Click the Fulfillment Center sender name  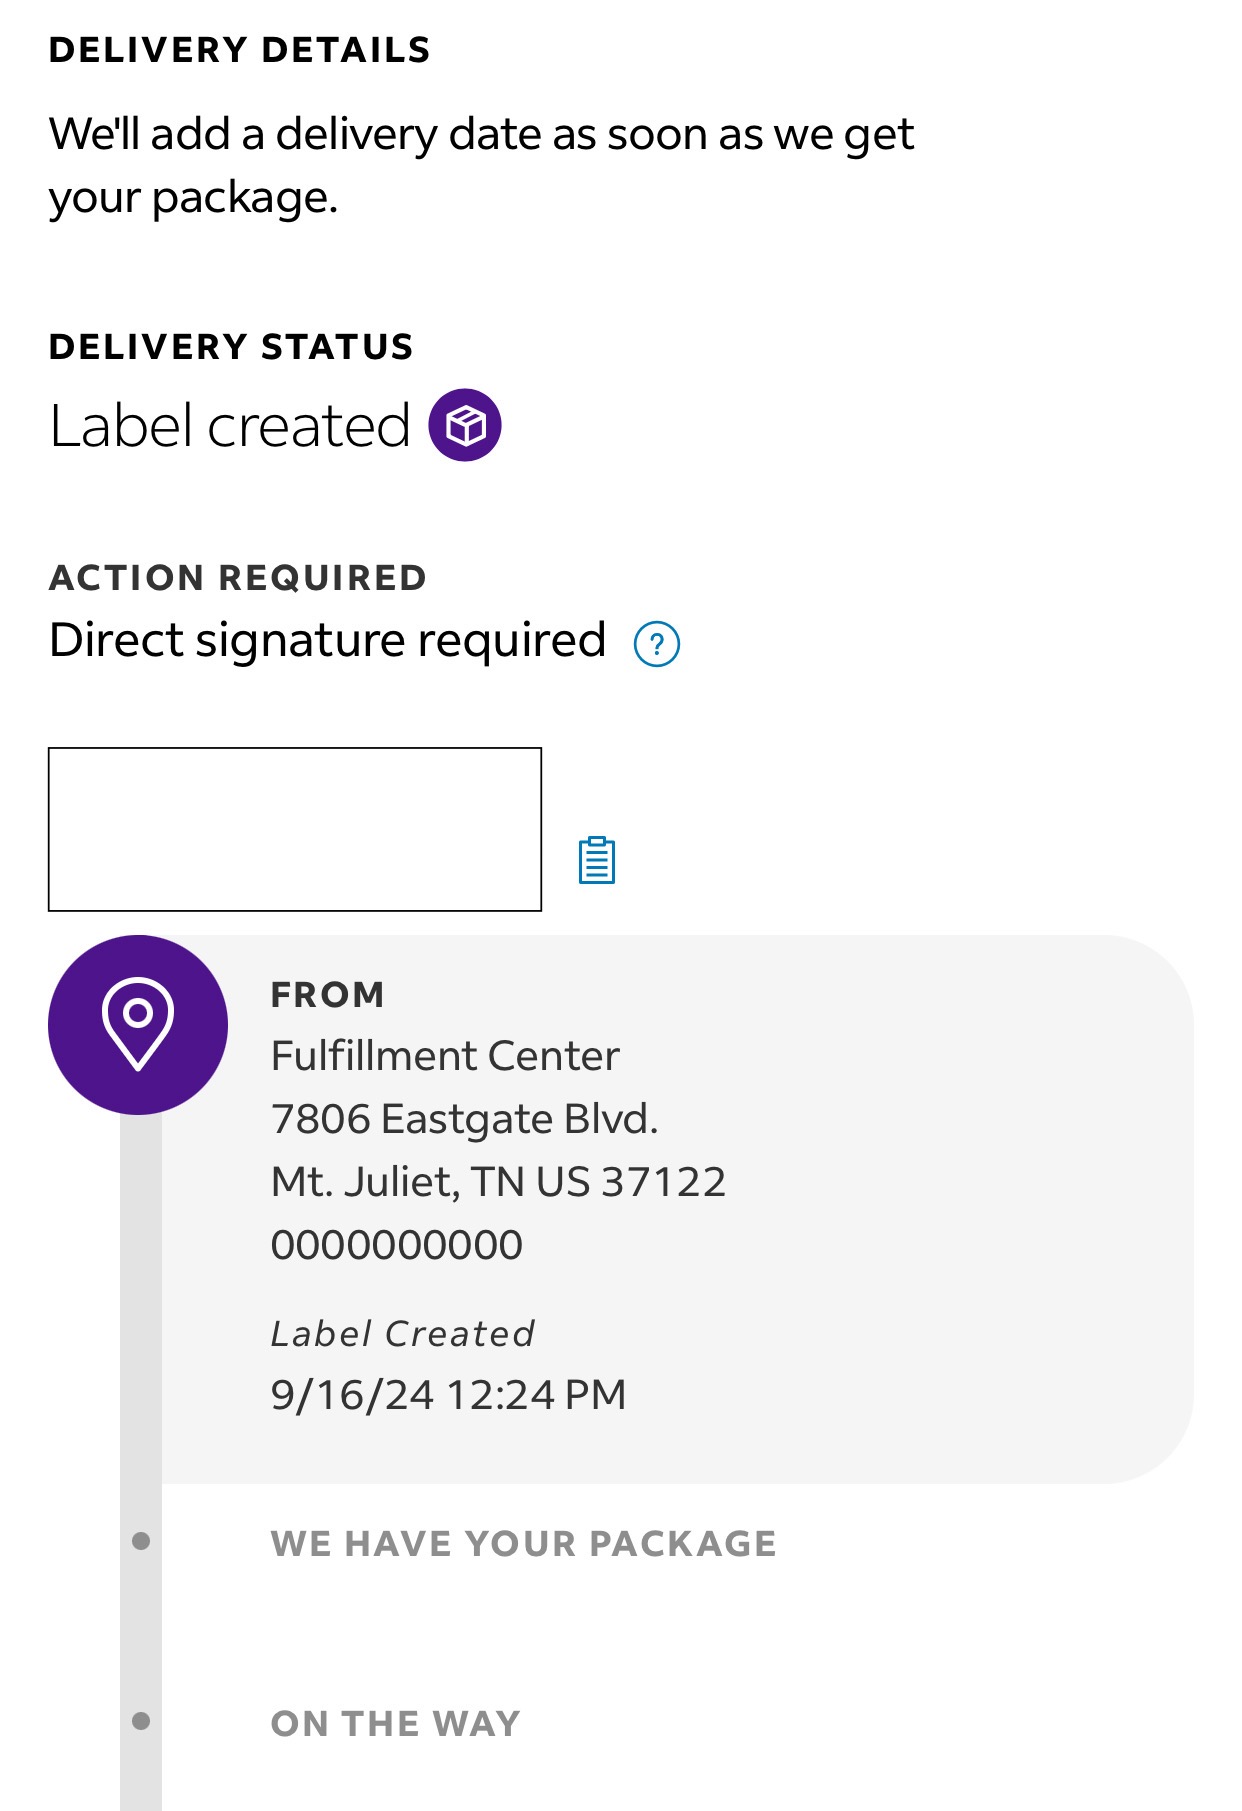pos(445,1056)
